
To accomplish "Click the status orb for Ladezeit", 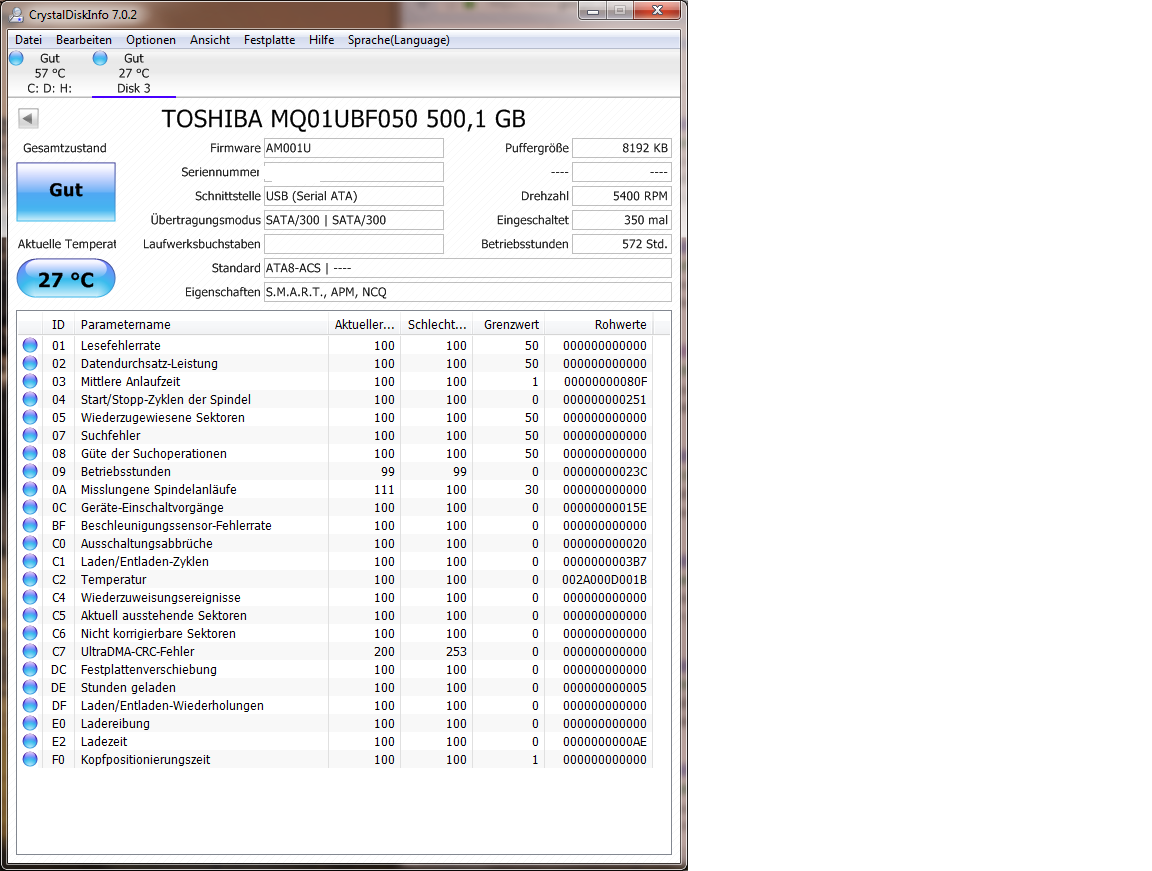I will 30,741.
